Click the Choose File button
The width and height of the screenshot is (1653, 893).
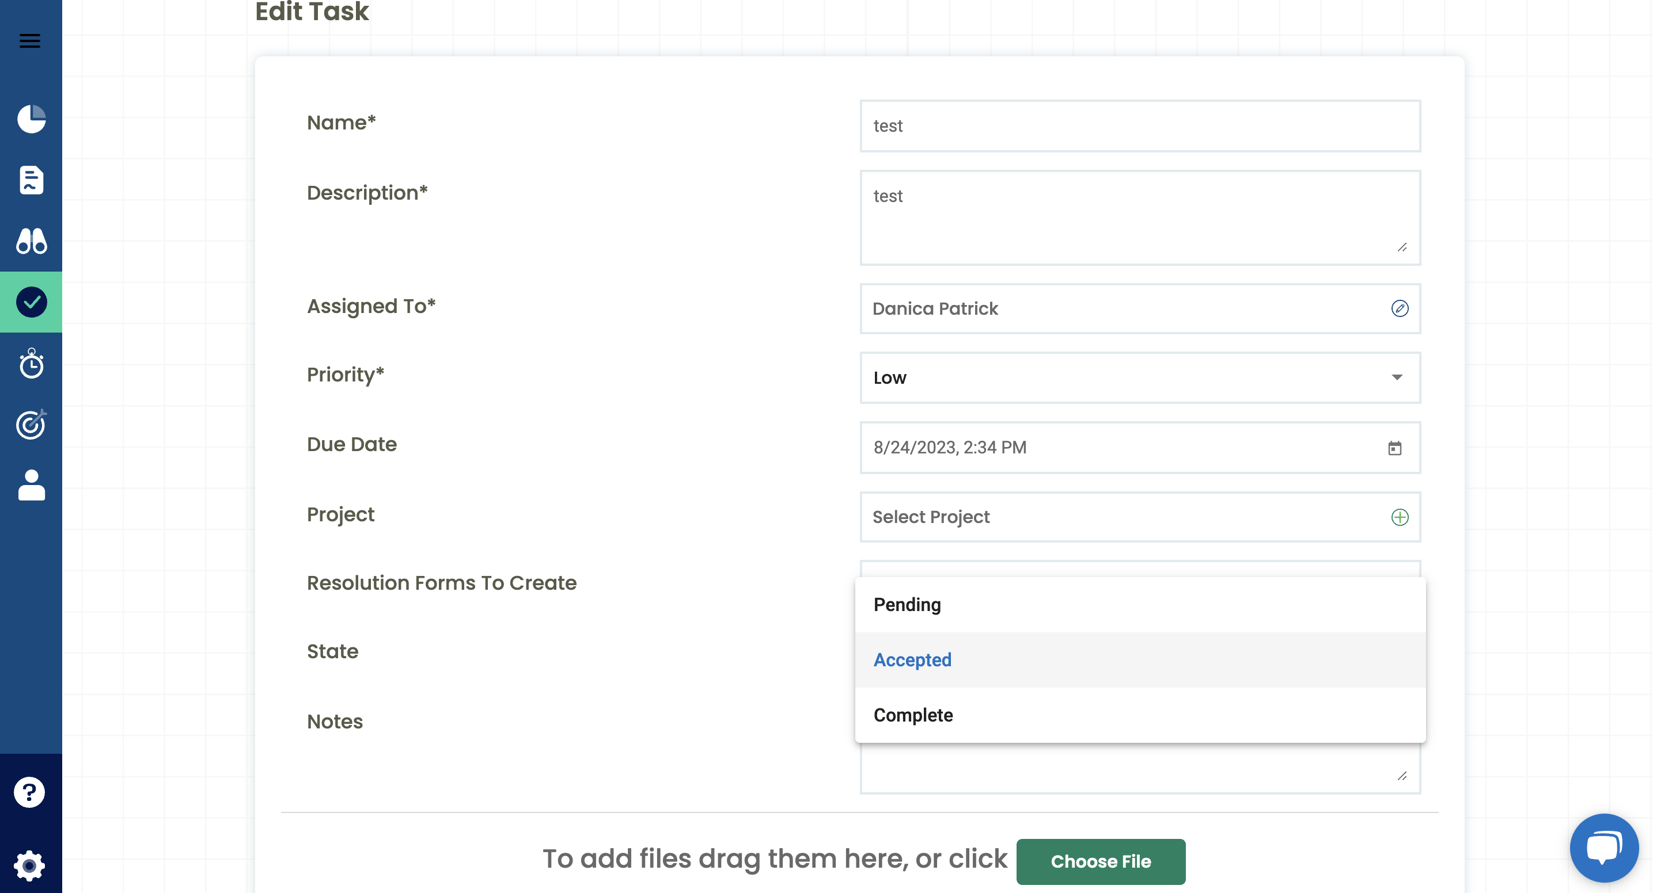1101,862
